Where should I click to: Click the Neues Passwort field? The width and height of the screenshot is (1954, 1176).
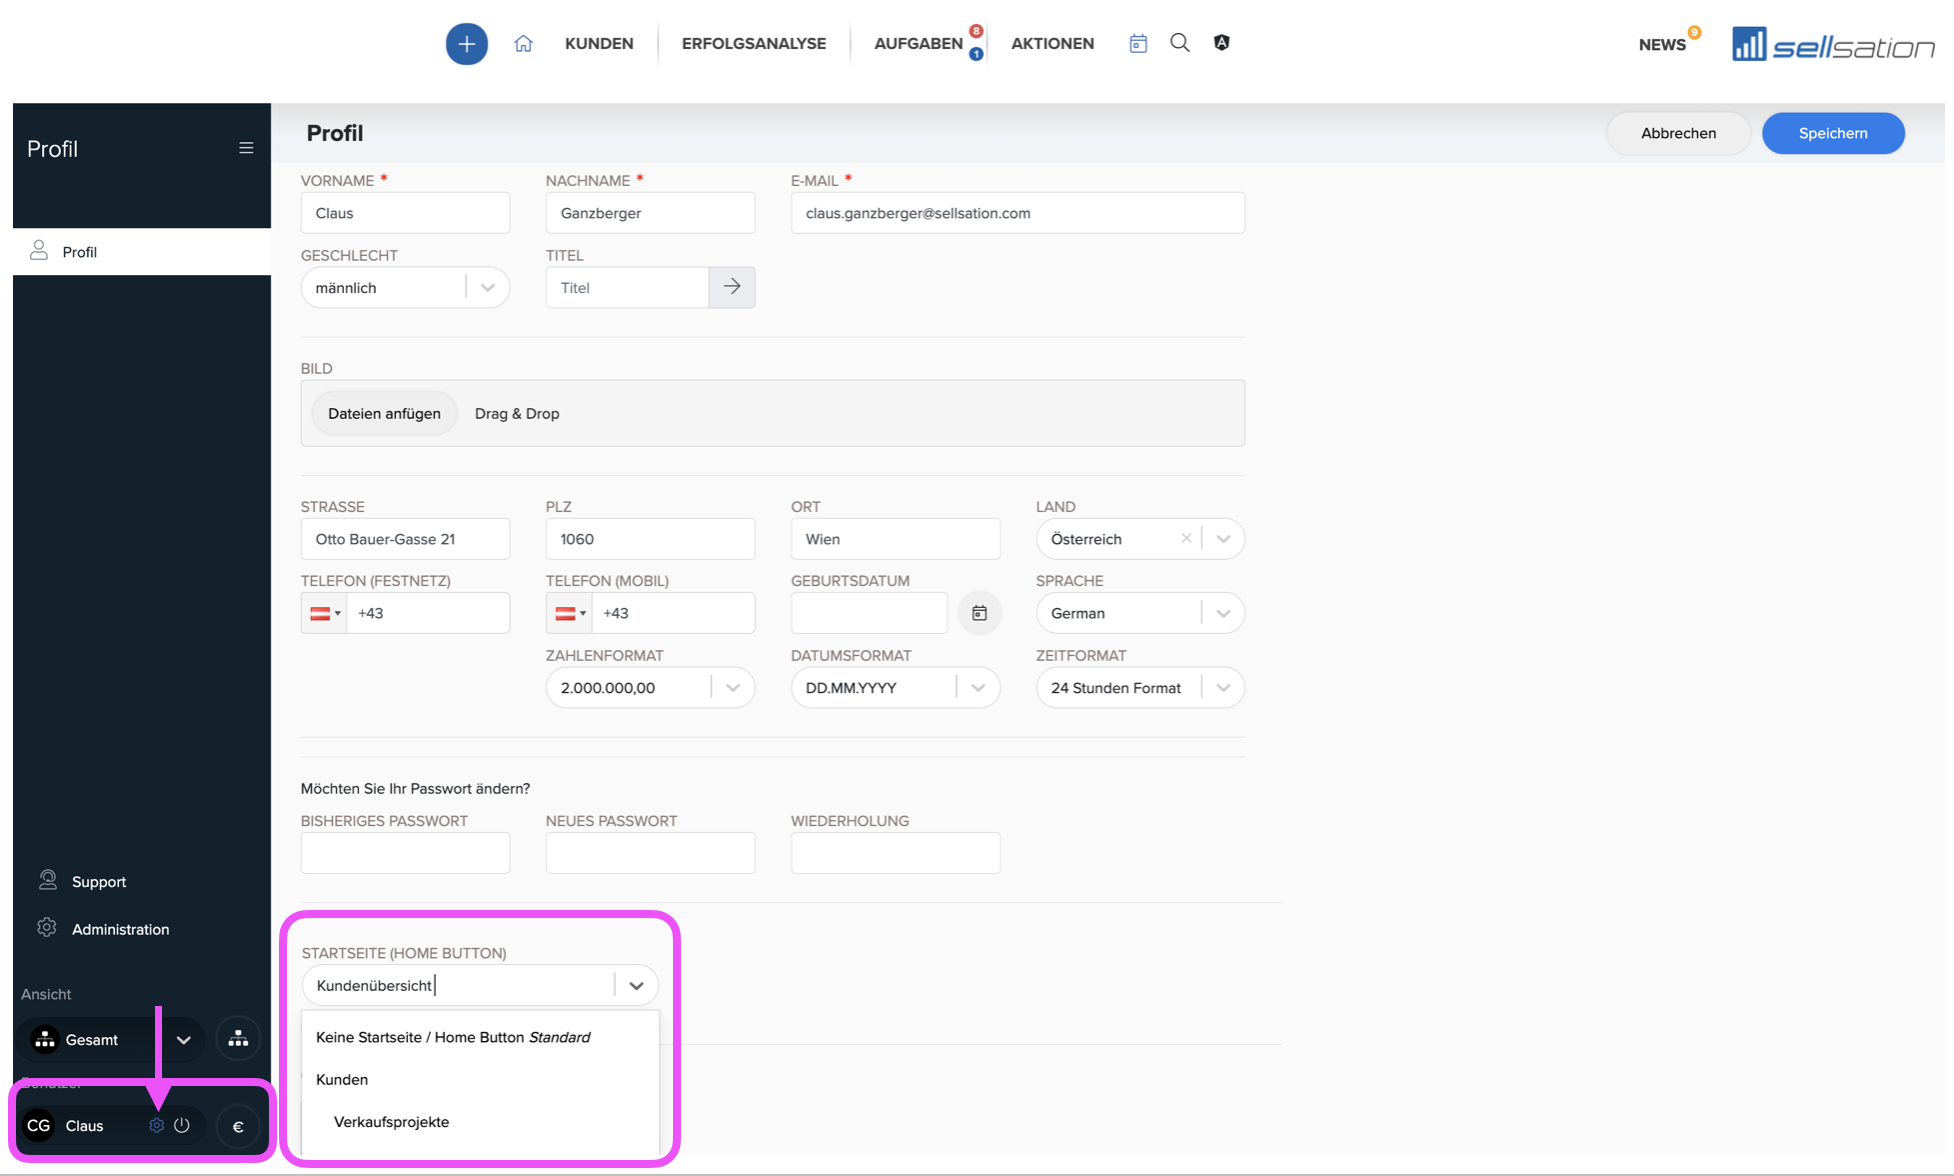click(x=650, y=853)
